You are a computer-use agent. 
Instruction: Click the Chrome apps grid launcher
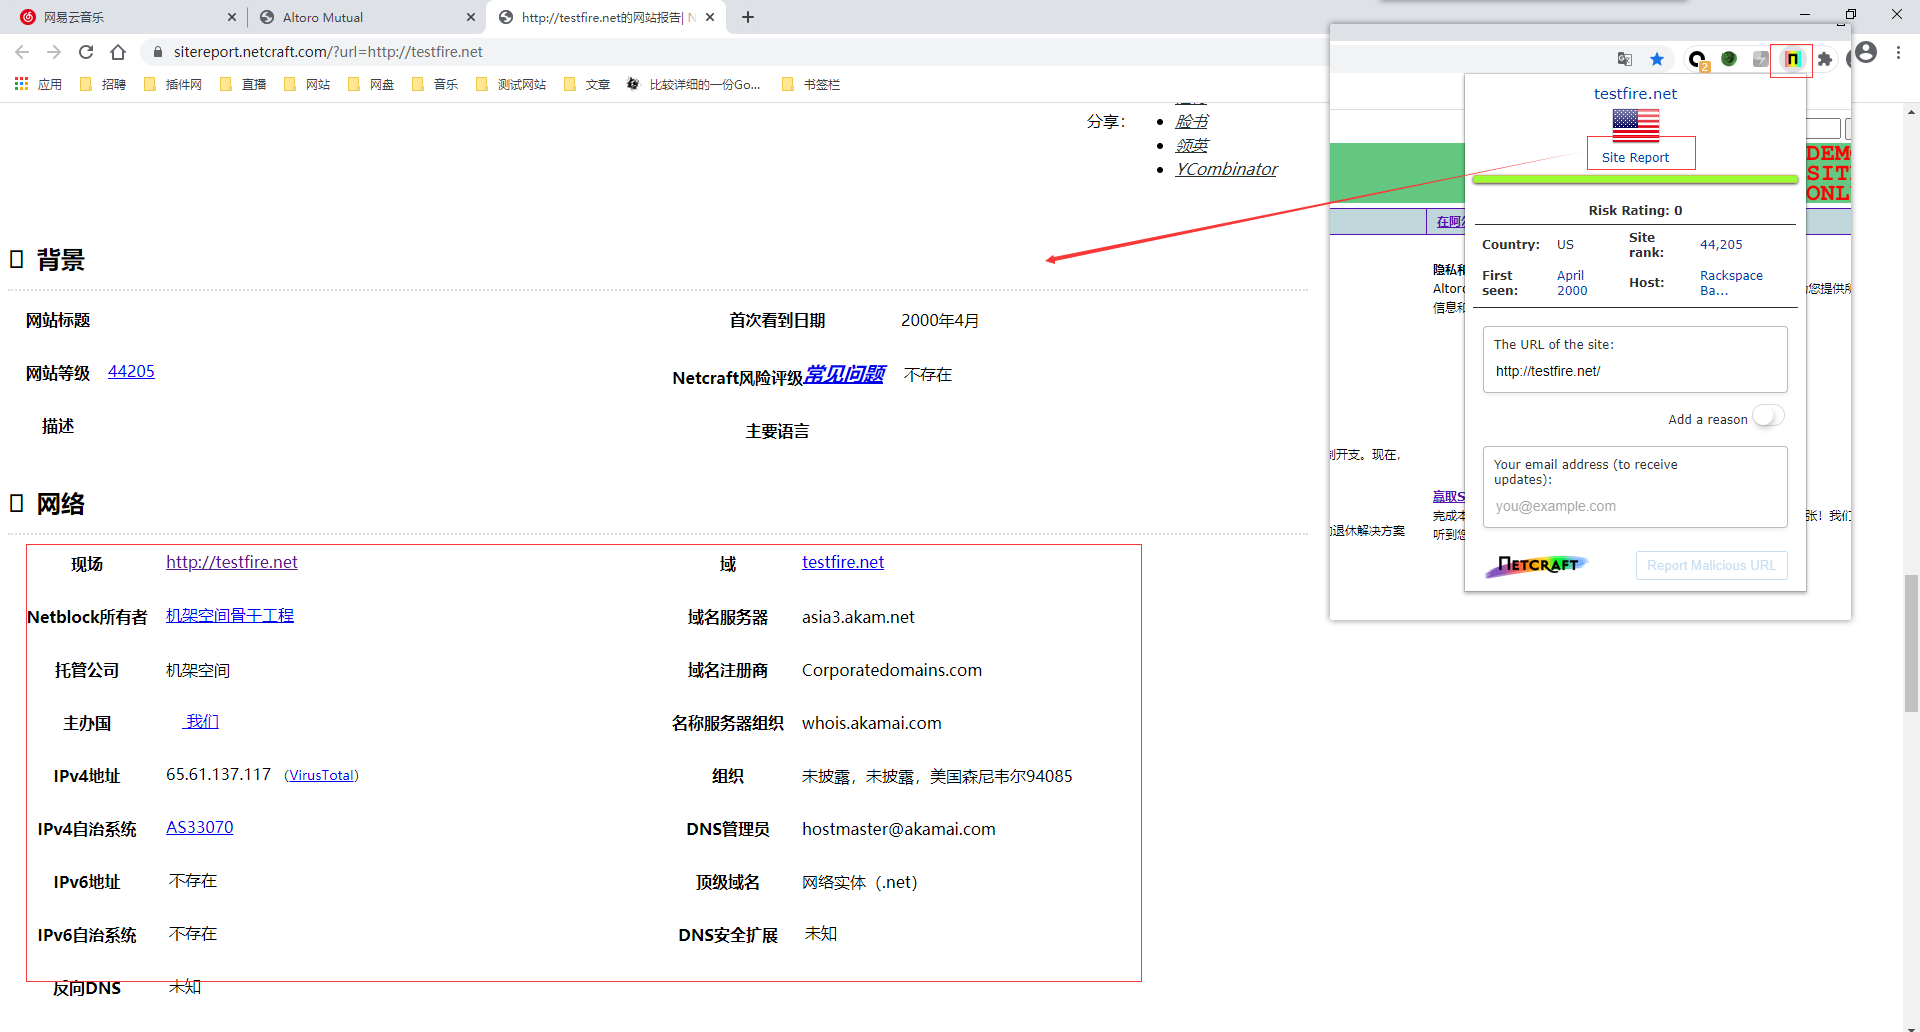point(21,84)
